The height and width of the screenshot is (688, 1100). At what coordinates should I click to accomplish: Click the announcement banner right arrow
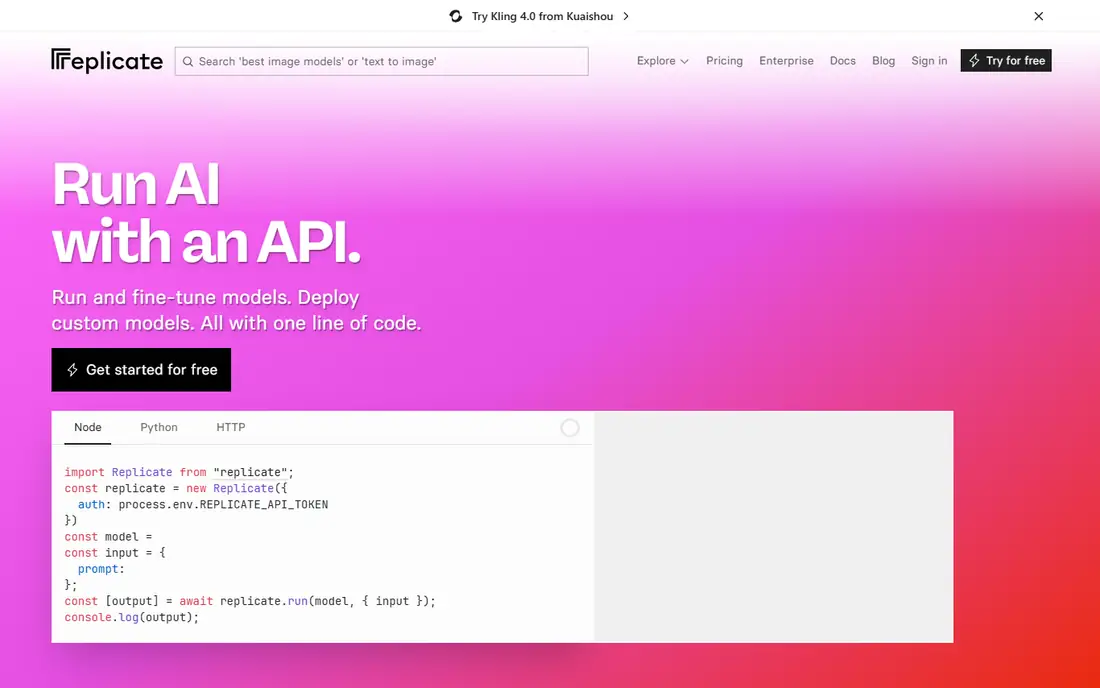[x=626, y=16]
